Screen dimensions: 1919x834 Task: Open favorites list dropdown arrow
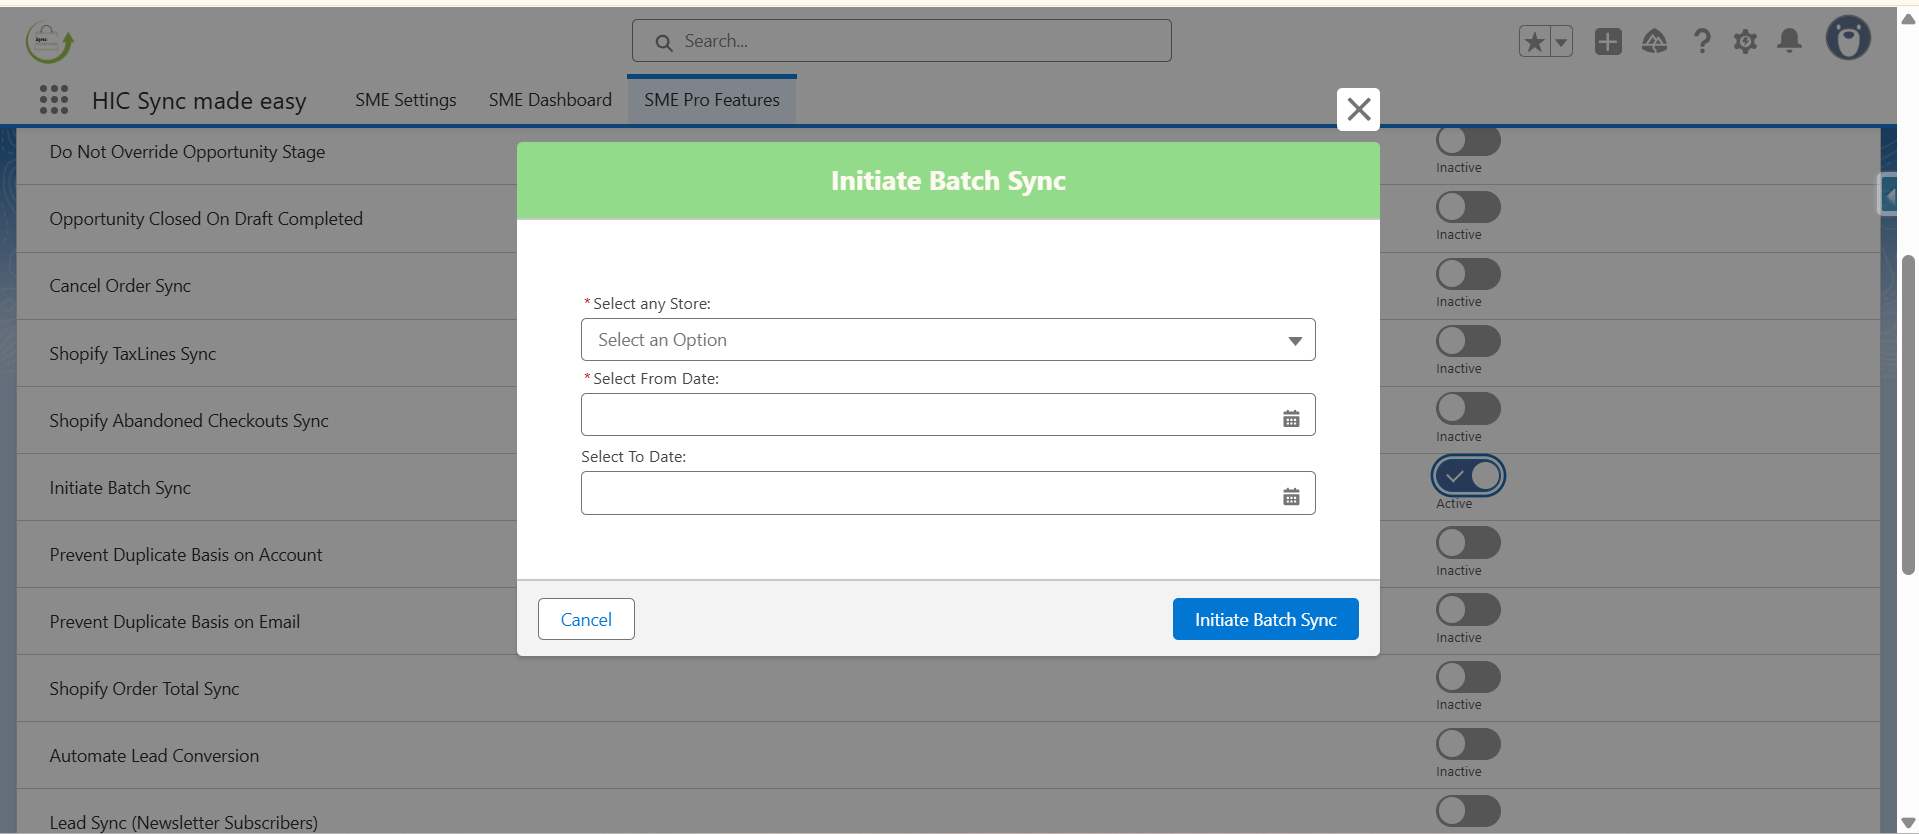[x=1561, y=42]
